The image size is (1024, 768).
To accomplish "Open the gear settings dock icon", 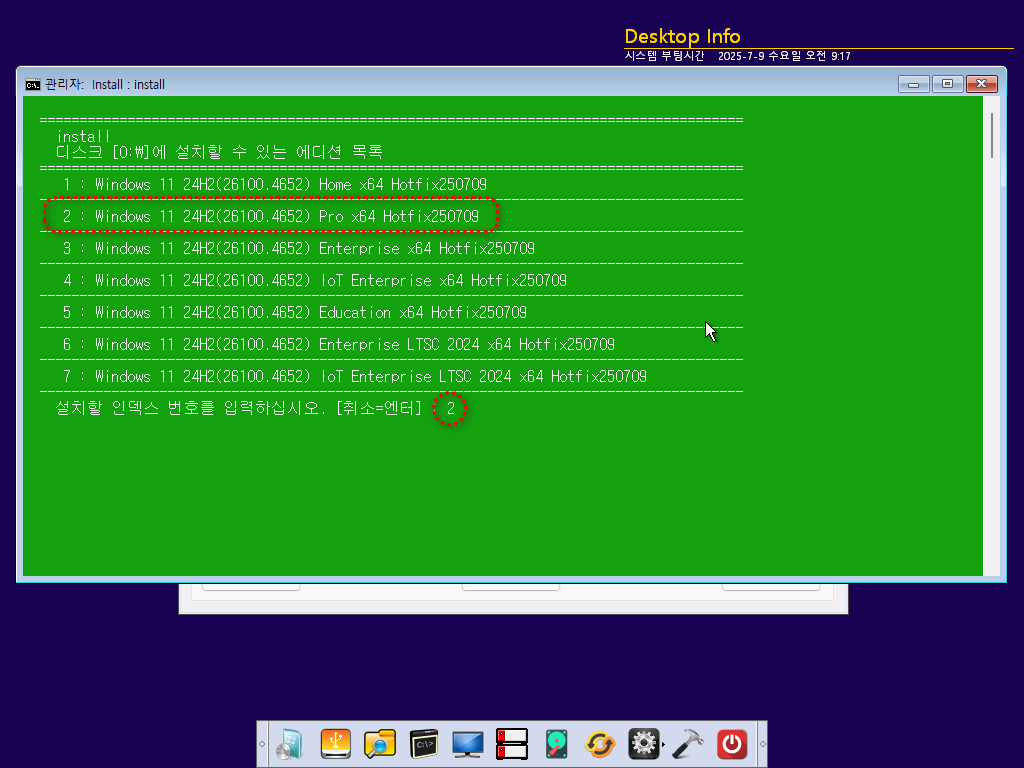I will point(643,744).
